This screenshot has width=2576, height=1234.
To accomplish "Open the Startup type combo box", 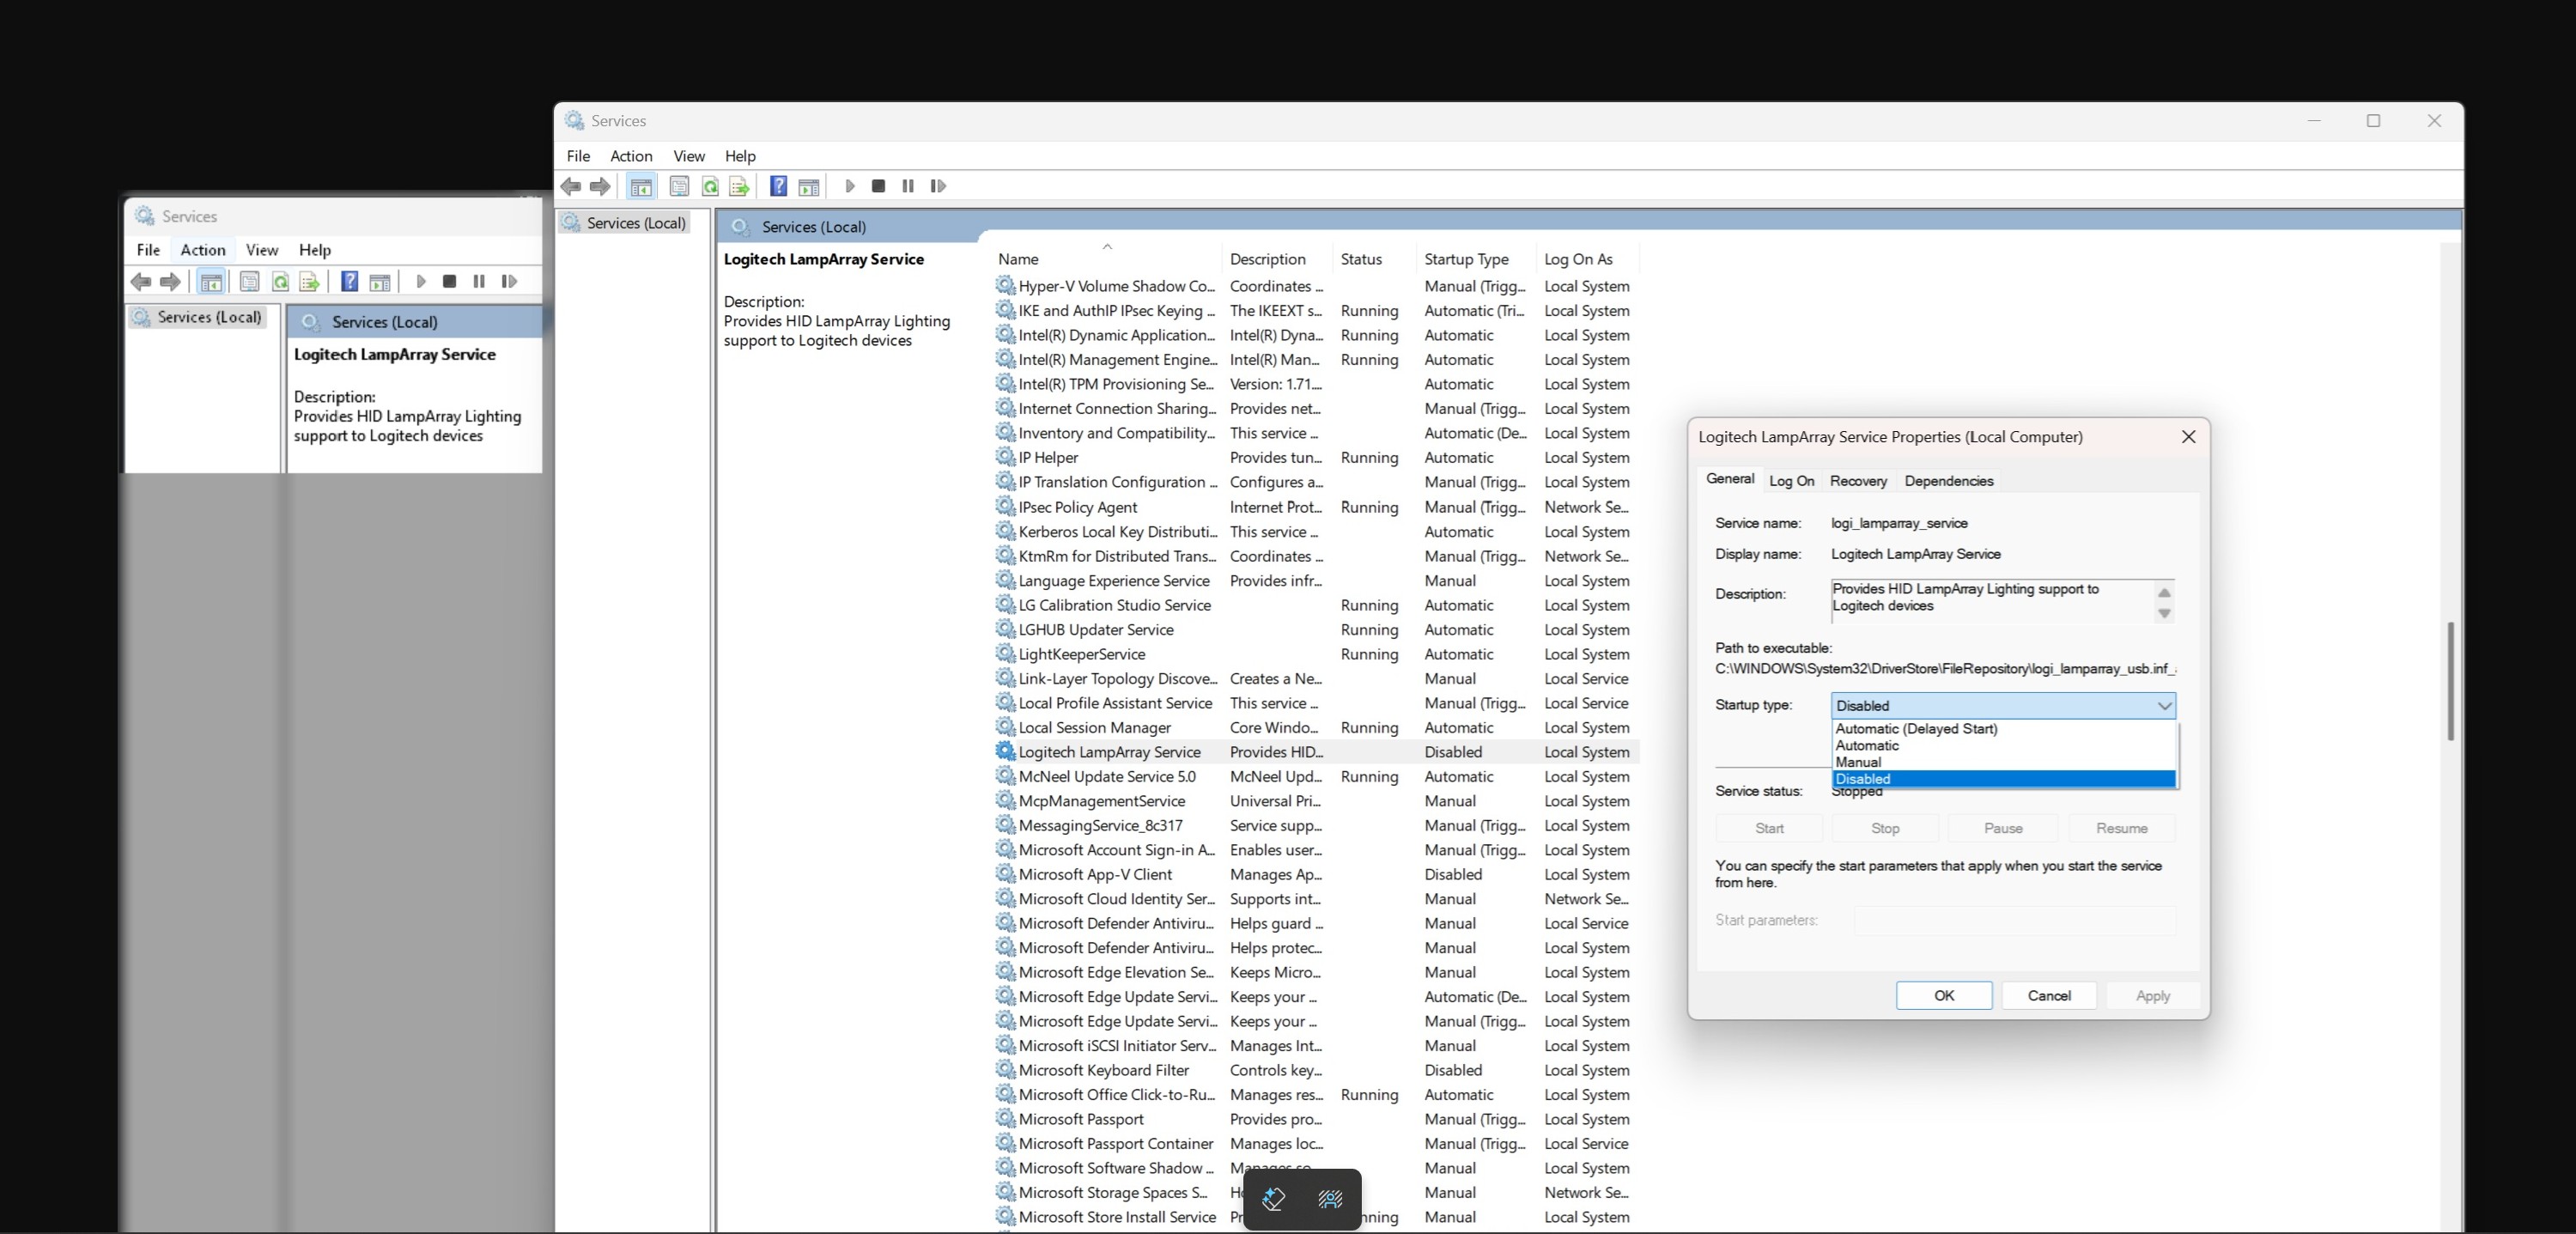I will coord(2003,705).
